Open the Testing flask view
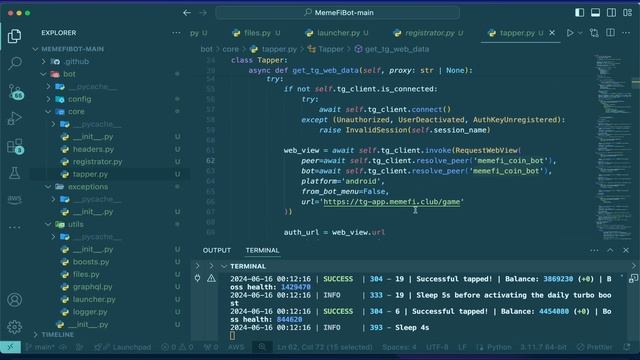Image resolution: width=640 pixels, height=360 pixels. click(15, 173)
